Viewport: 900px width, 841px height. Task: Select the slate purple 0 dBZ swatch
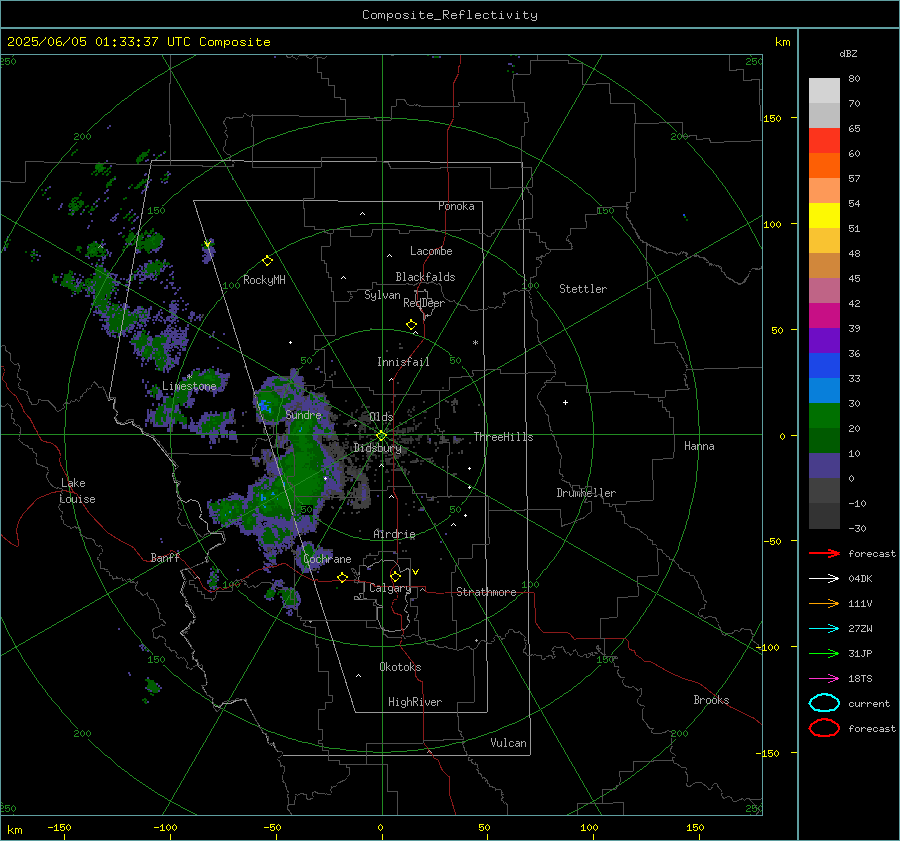(824, 465)
